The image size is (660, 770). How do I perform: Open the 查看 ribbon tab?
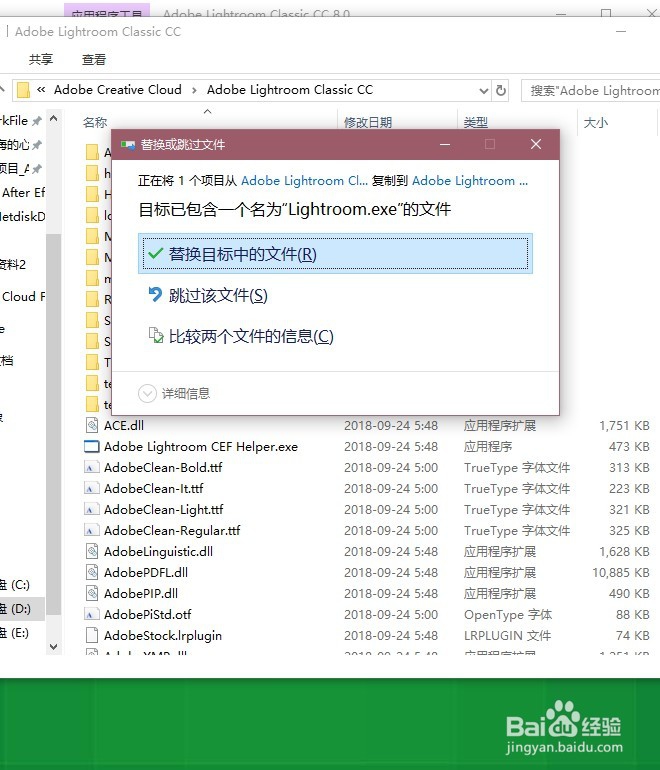pos(94,59)
